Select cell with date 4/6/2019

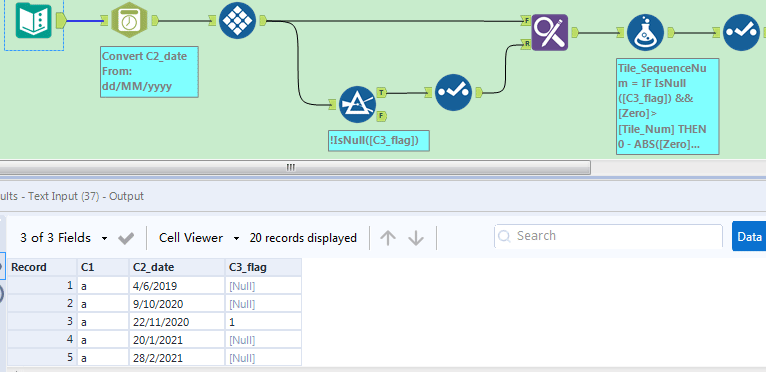coord(177,286)
